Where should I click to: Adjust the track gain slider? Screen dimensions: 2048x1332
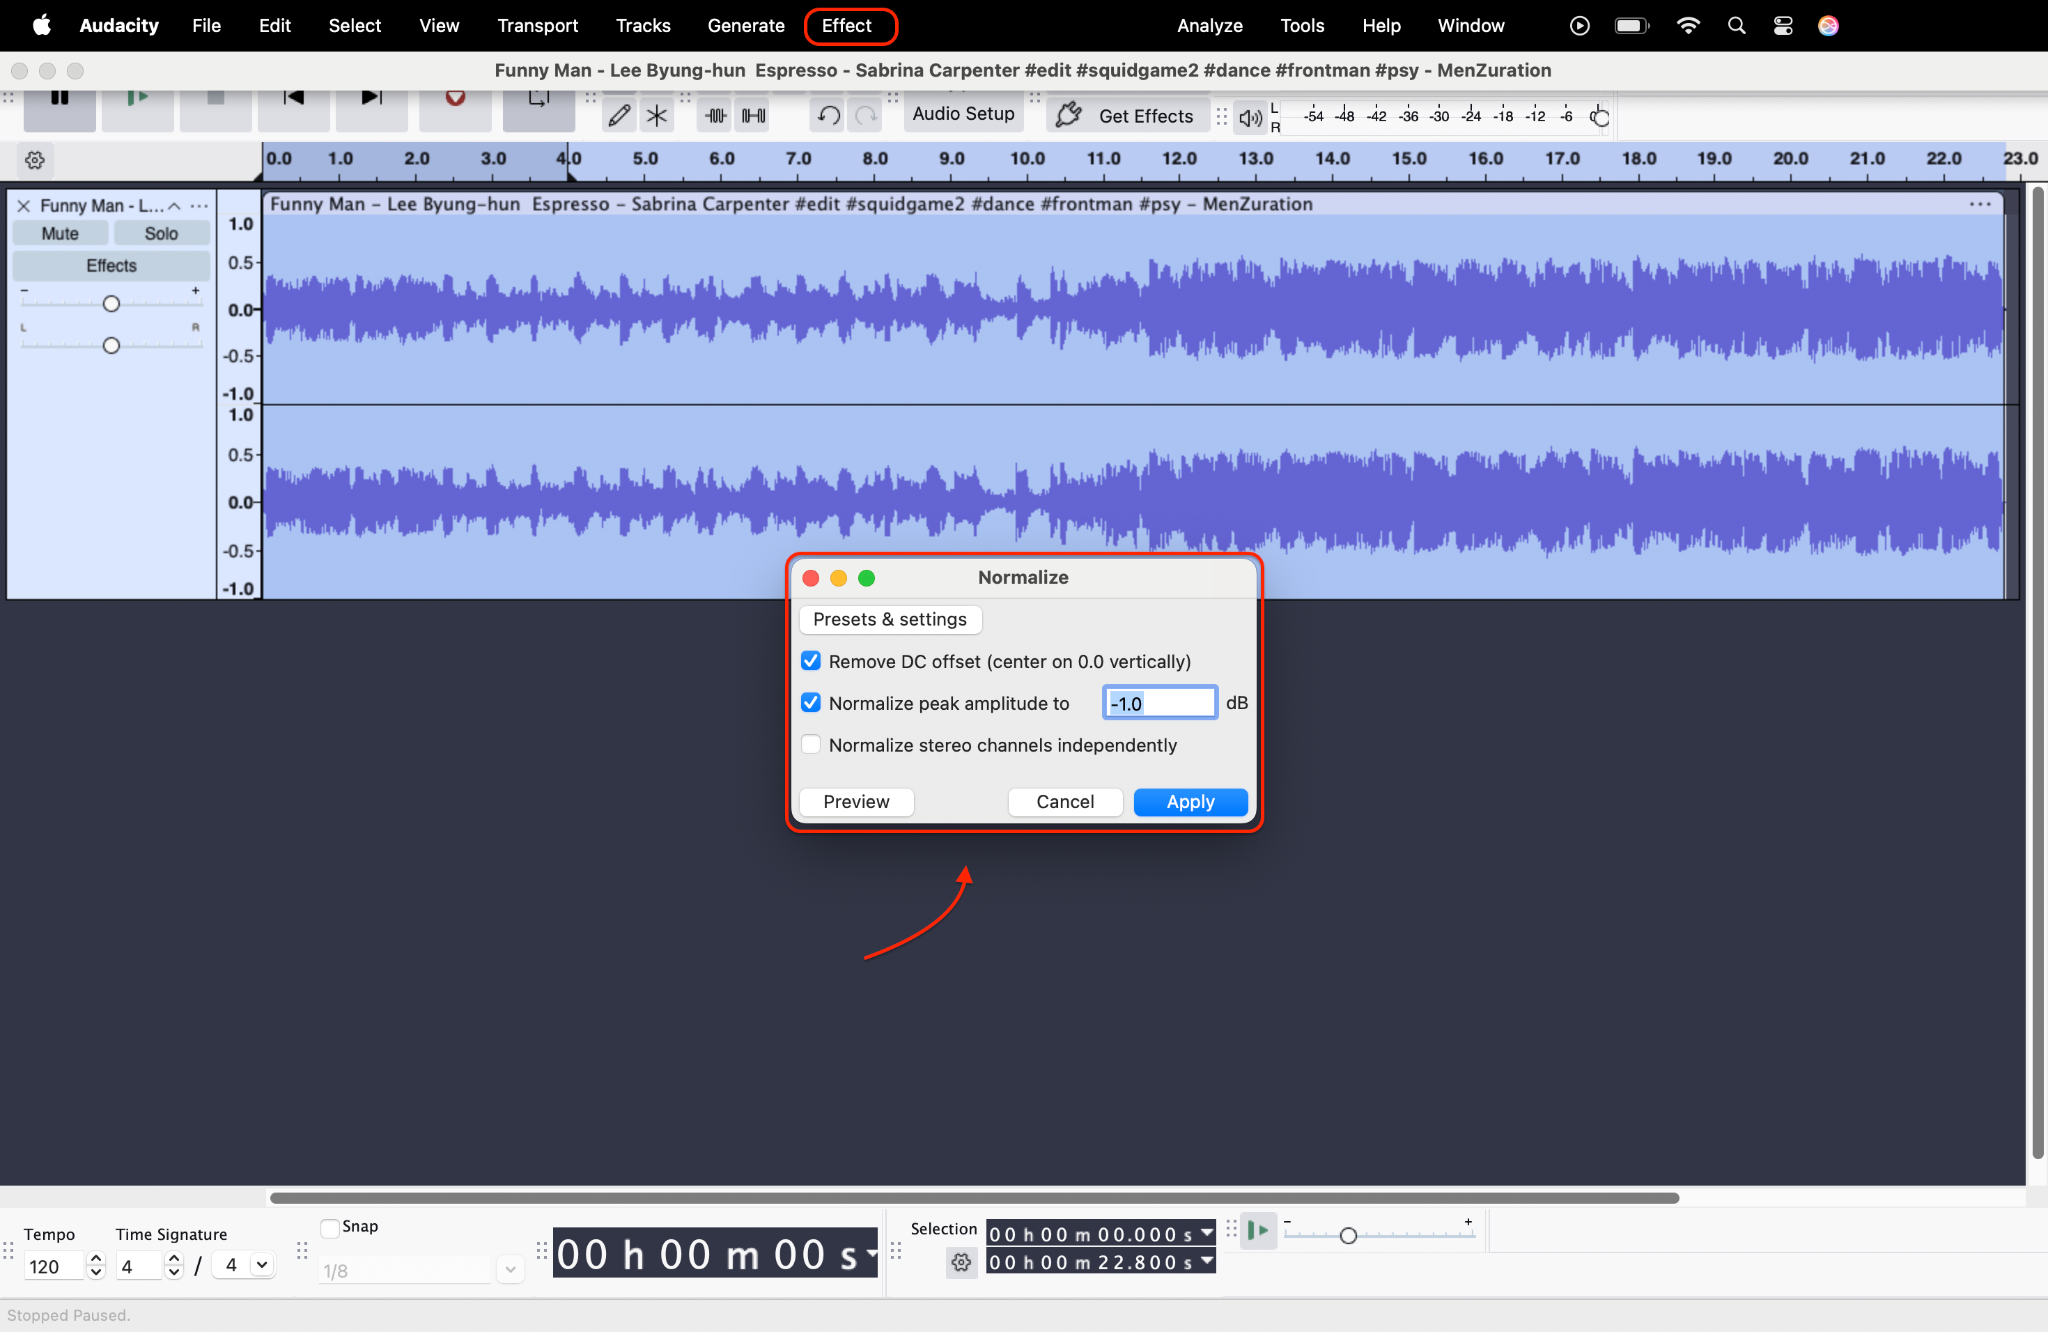[x=111, y=304]
